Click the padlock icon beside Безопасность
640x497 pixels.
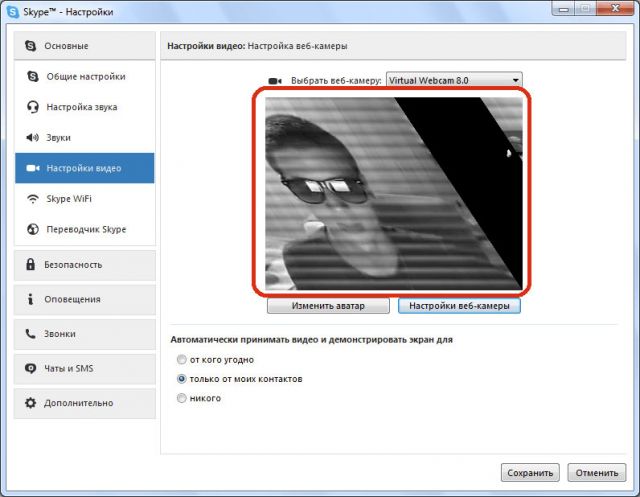coord(30,264)
